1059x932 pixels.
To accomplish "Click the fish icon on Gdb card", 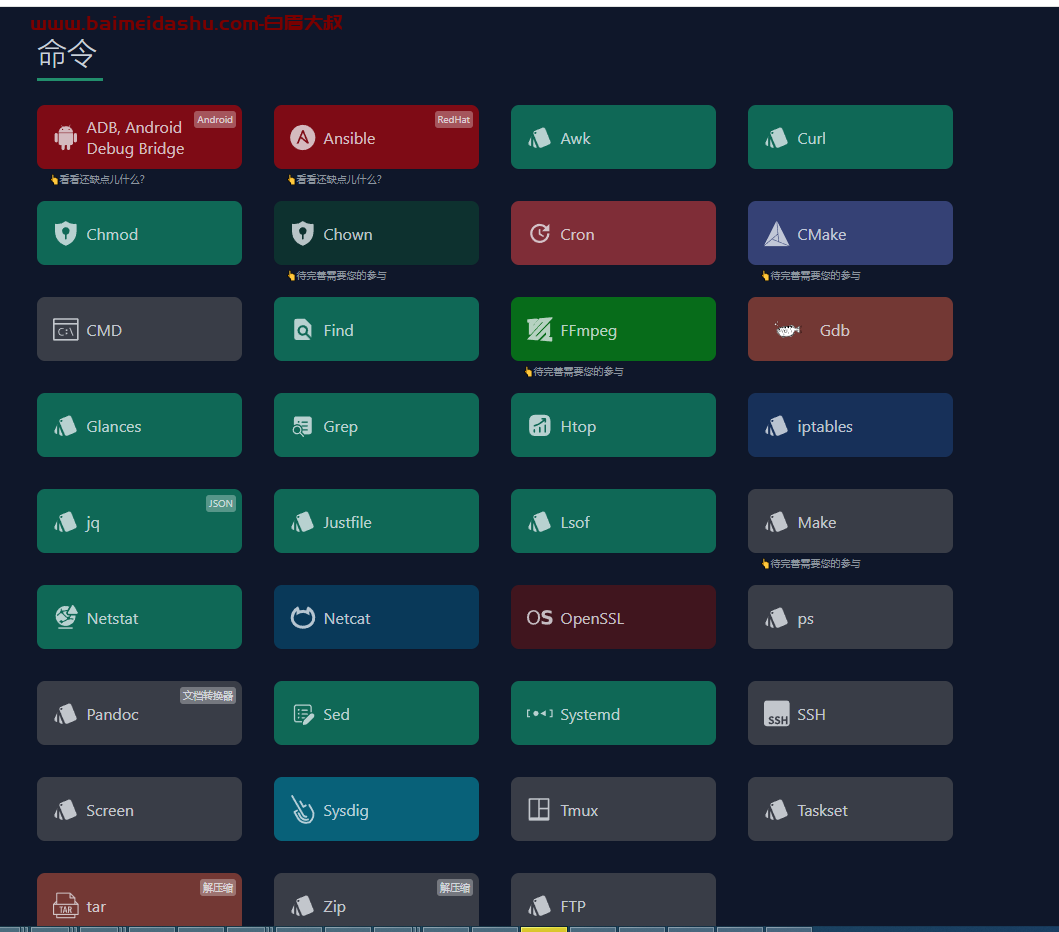I will point(787,330).
